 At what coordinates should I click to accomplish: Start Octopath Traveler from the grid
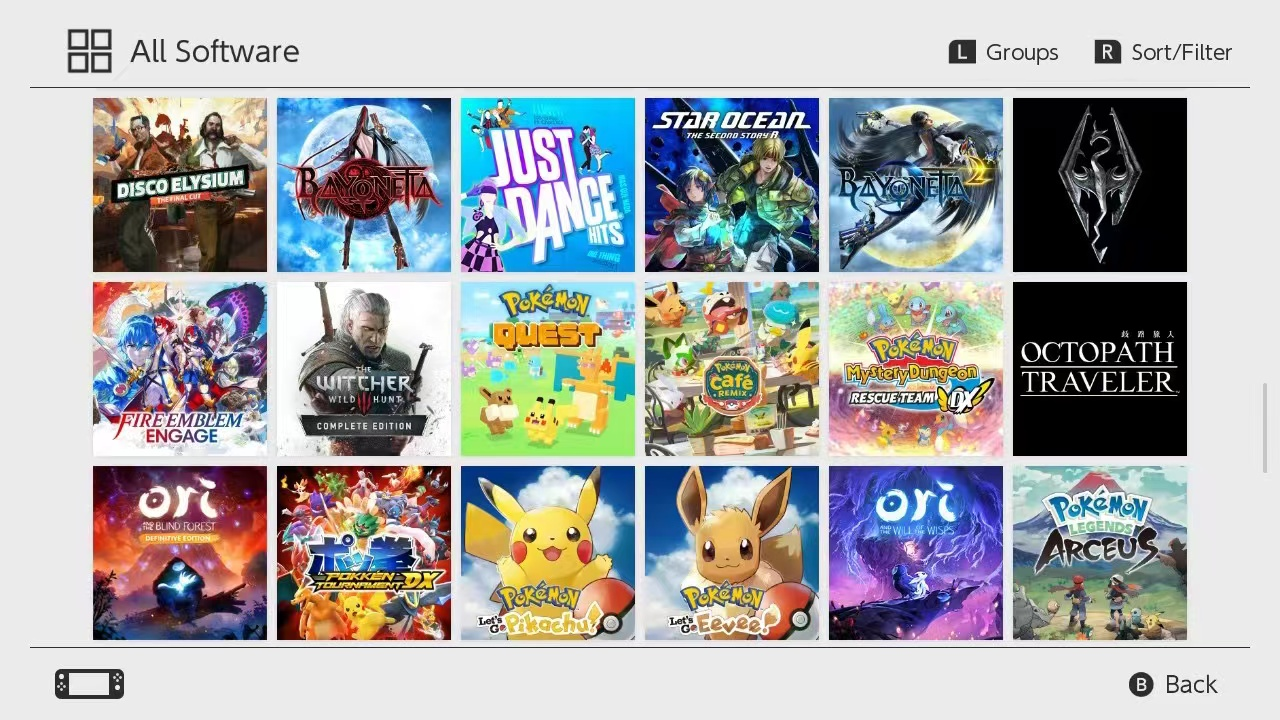click(x=1100, y=369)
